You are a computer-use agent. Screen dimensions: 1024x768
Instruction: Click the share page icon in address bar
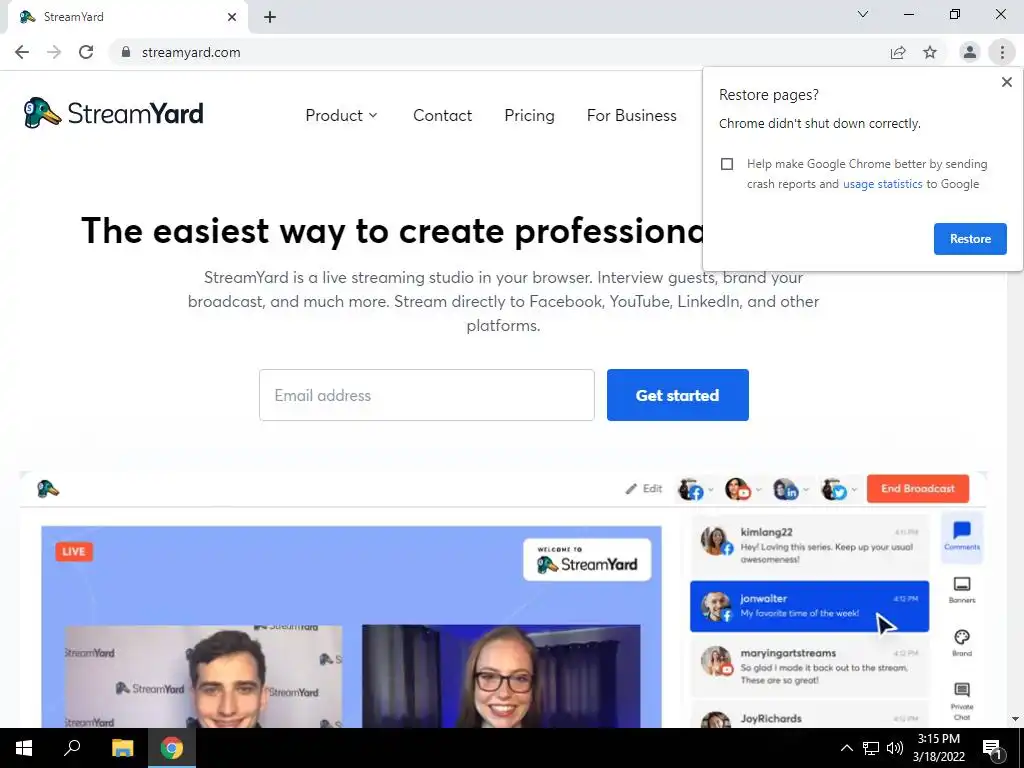coord(898,52)
